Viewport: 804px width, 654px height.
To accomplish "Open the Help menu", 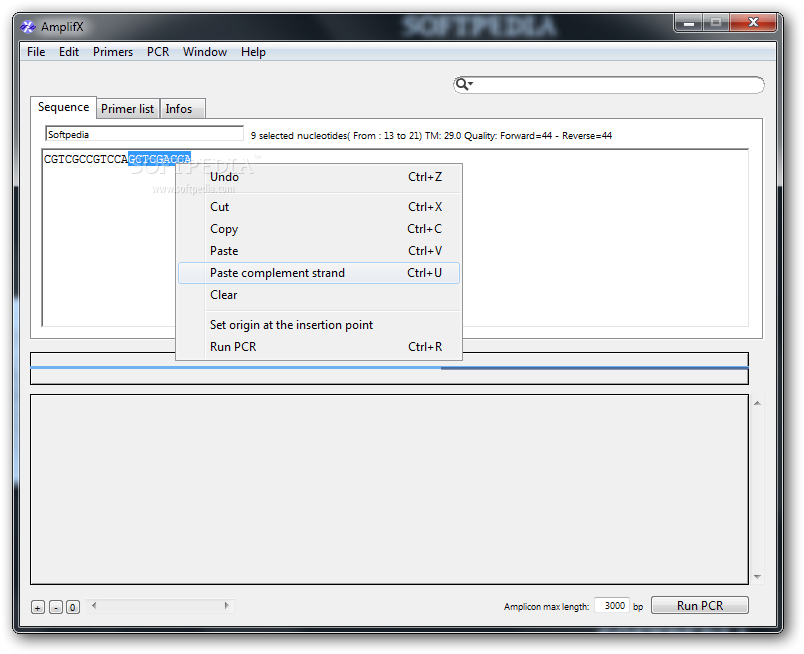I will (x=253, y=52).
